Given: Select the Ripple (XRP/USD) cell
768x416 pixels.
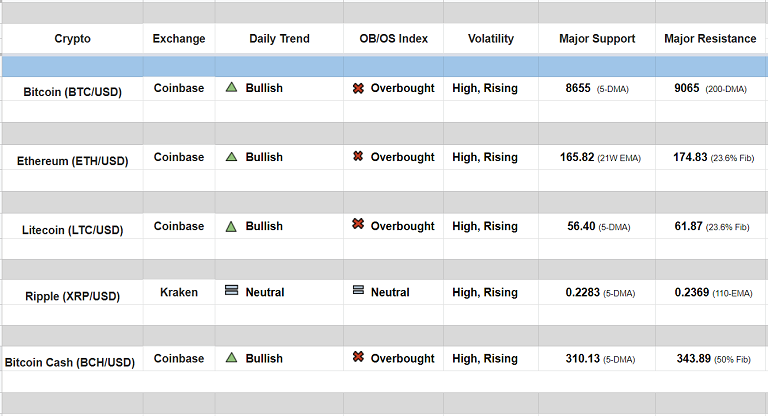Looking at the screenshot, I should (72, 296).
